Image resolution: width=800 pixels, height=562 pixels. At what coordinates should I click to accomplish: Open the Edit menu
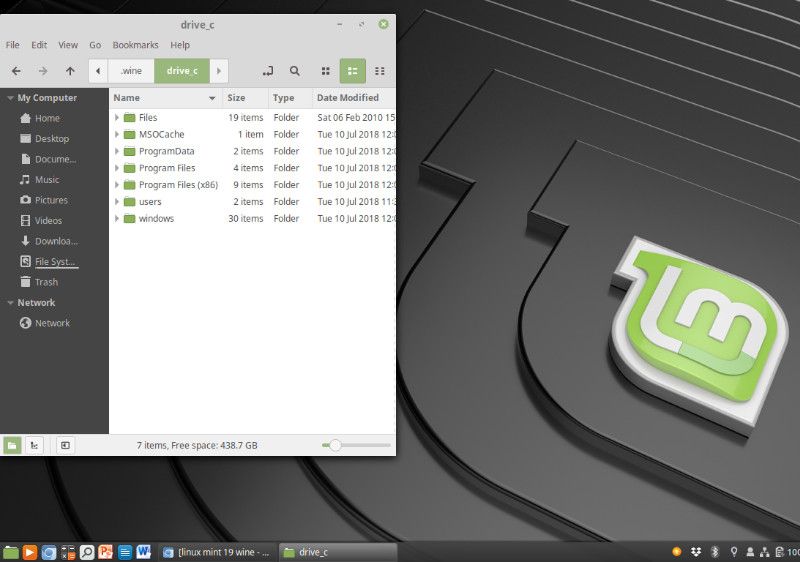click(39, 45)
